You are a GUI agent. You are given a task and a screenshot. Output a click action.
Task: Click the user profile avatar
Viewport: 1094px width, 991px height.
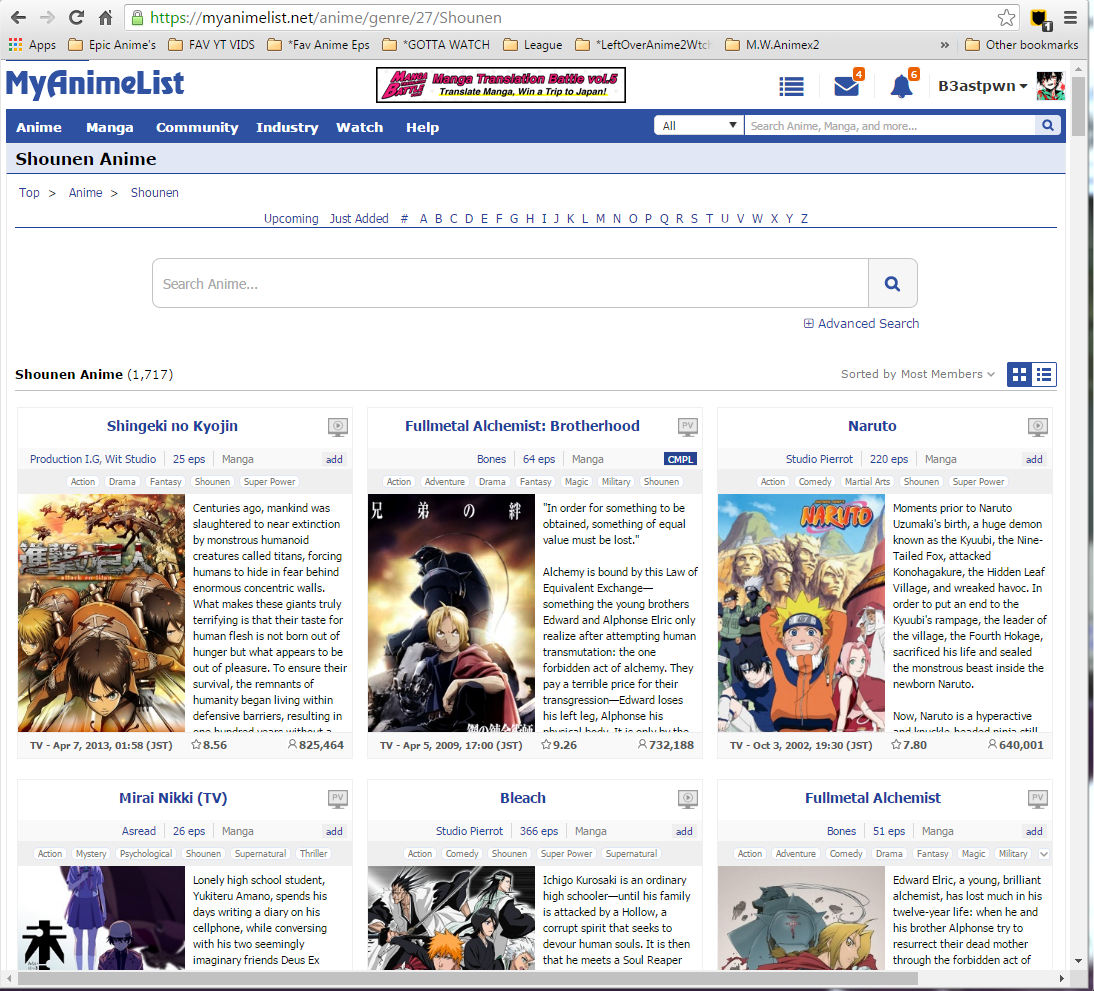pyautogui.click(x=1050, y=86)
